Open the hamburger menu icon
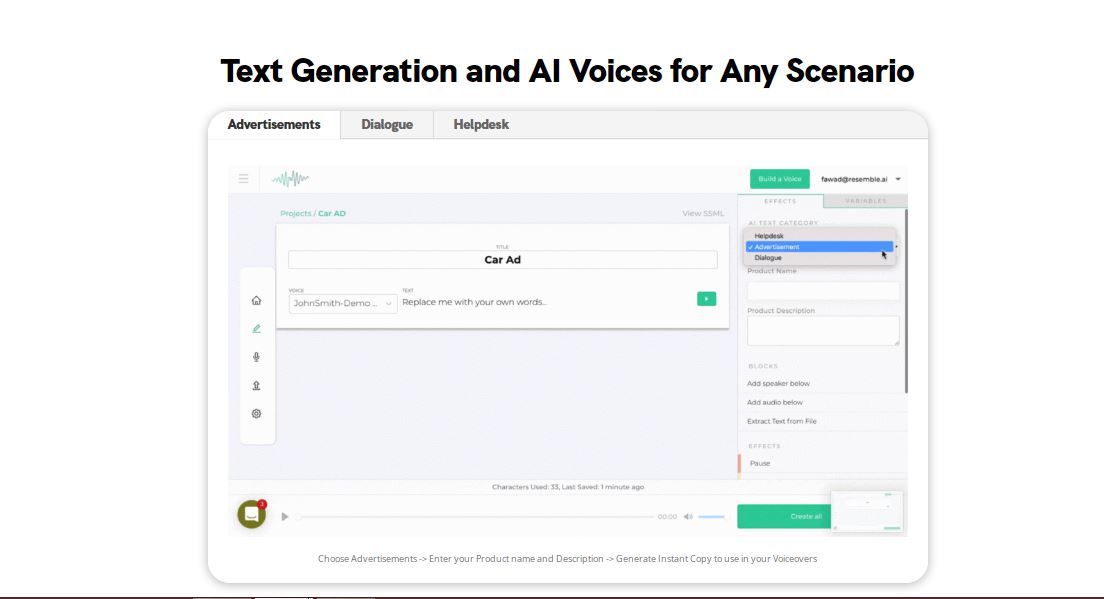1104x599 pixels. tap(243, 178)
